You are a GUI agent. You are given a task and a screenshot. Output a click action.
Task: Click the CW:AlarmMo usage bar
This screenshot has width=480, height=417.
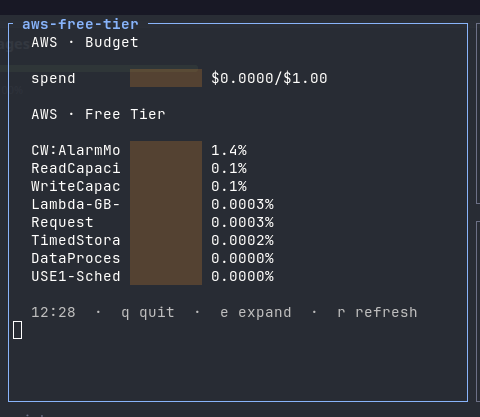pyautogui.click(x=166, y=150)
